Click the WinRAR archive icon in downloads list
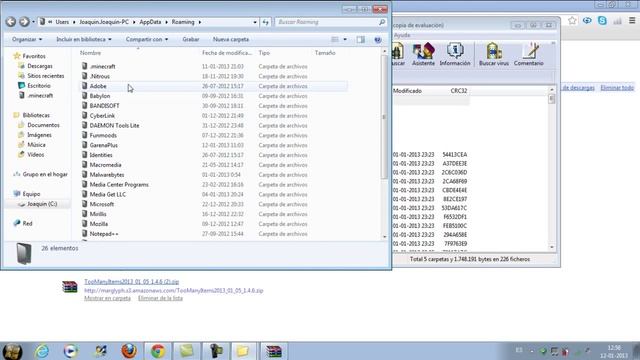Screen dimensions: 640x360 (x=70, y=287)
